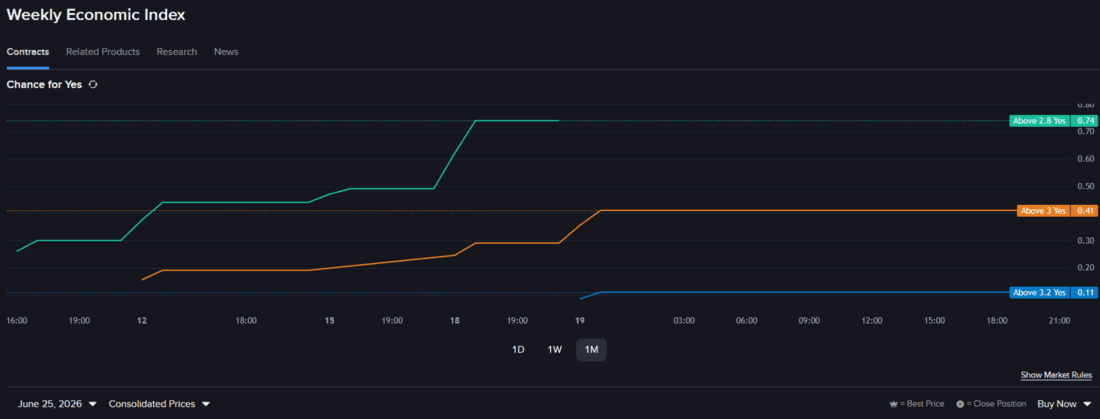The height and width of the screenshot is (419, 1100).
Task: Click the Chance for Yes heading
Action: tap(44, 84)
